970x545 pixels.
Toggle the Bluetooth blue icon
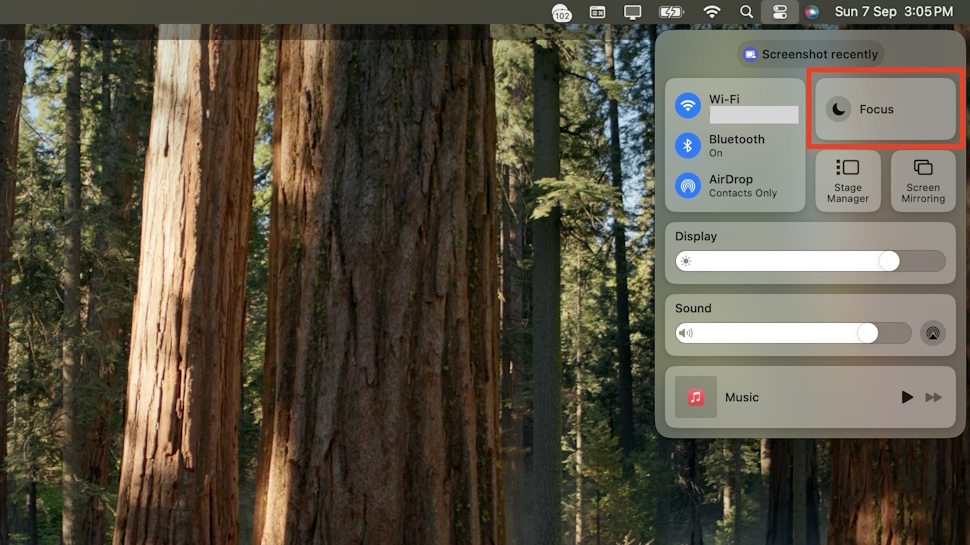687,145
